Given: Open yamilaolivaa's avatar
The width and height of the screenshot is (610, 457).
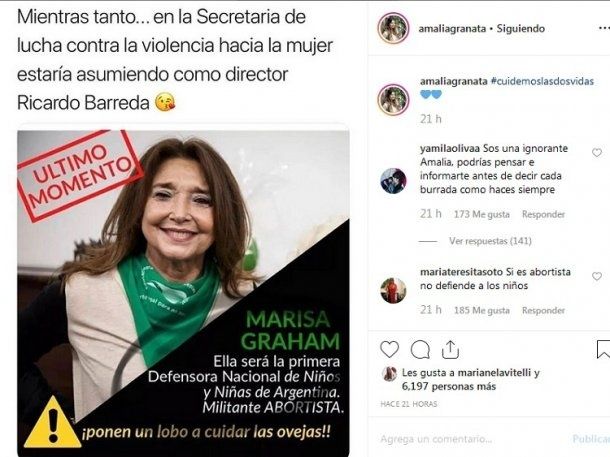Looking at the screenshot, I should click(x=393, y=181).
